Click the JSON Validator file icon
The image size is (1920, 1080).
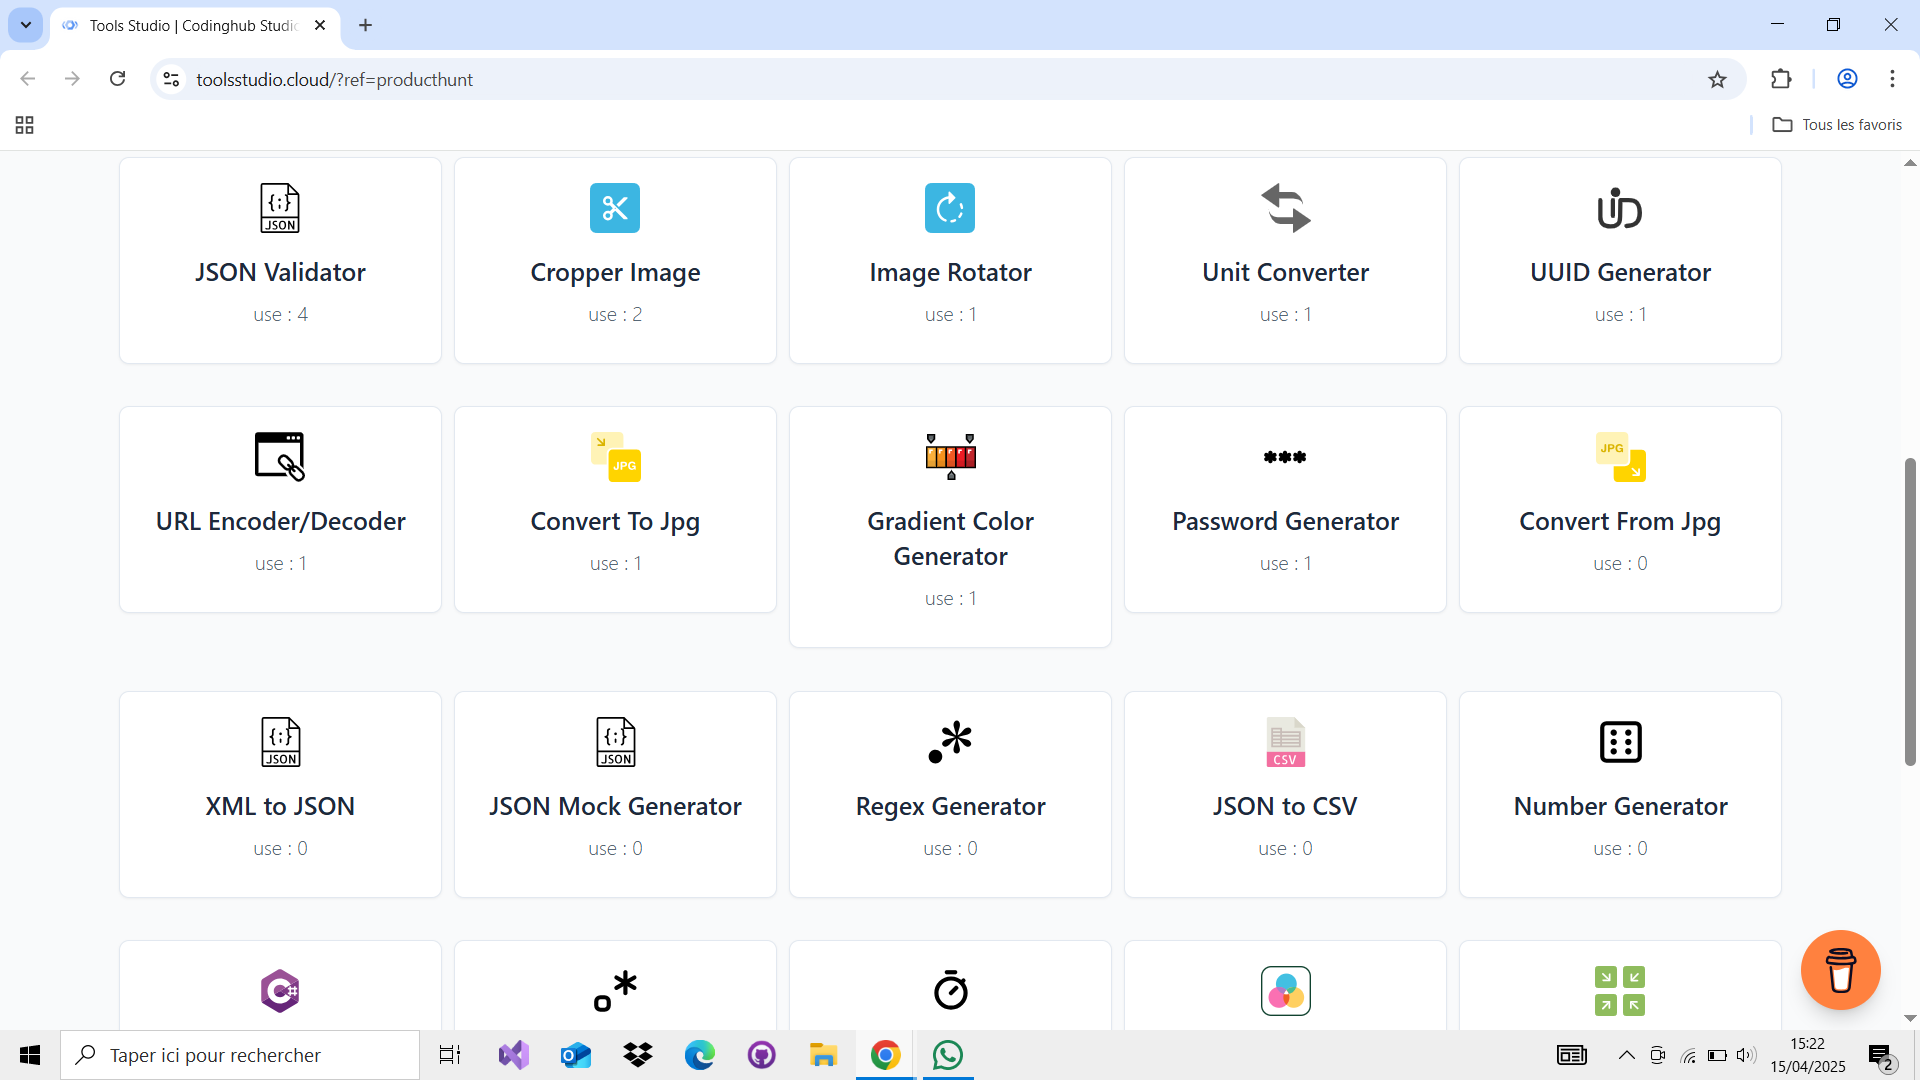[x=280, y=208]
